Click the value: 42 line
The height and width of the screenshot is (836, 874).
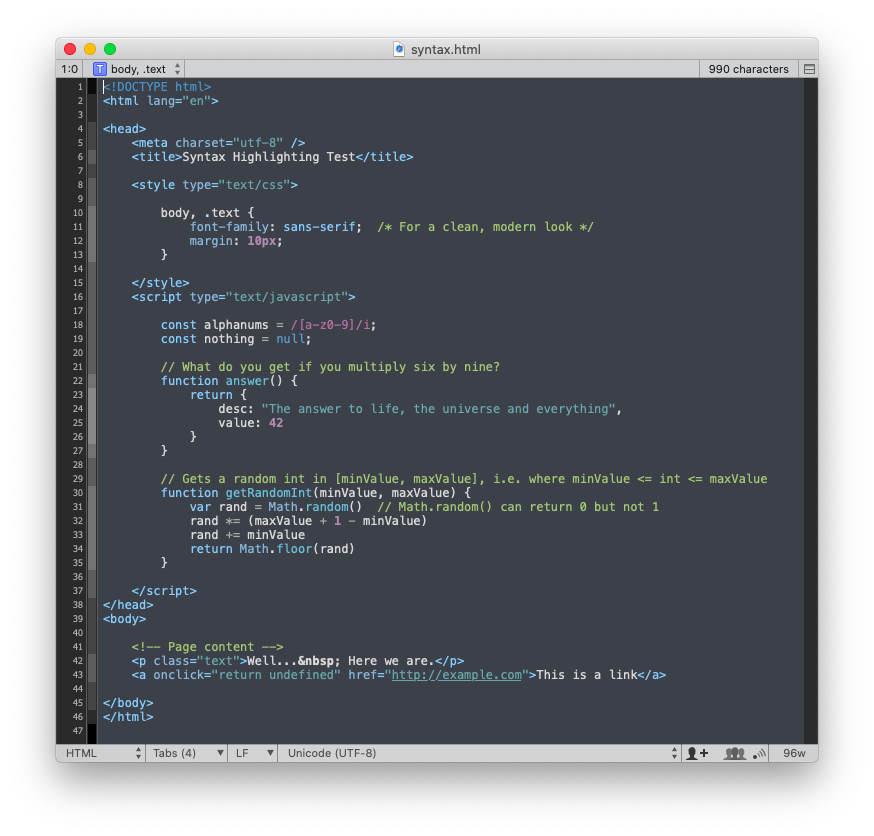251,423
